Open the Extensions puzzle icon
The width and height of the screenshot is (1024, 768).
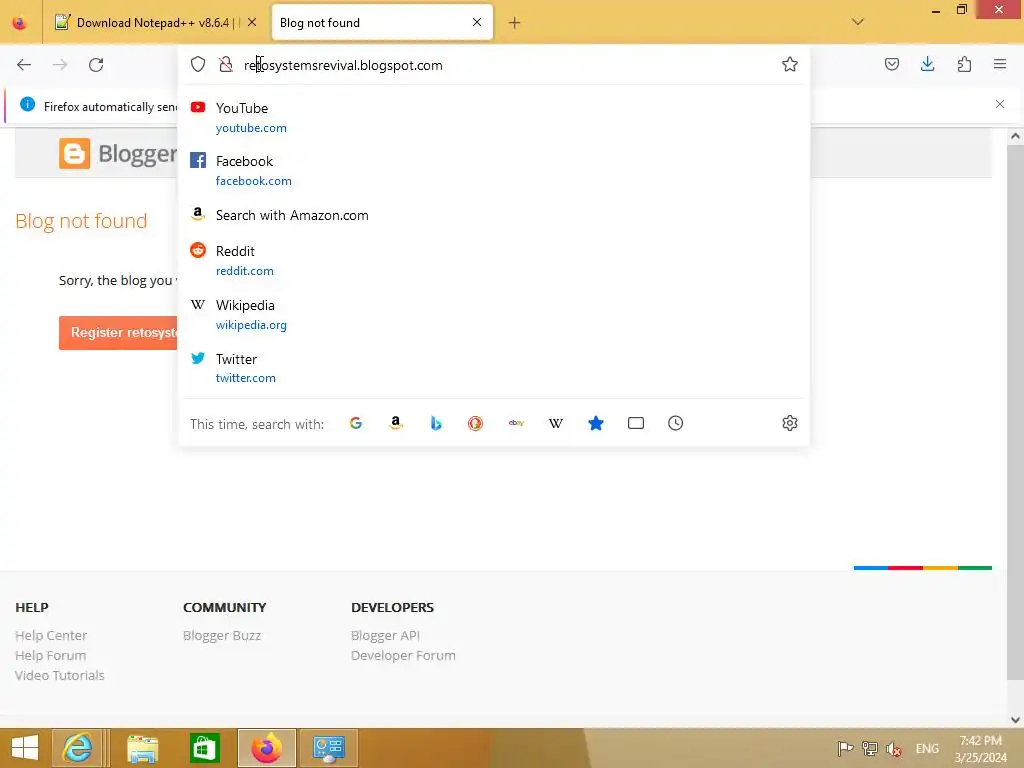click(964, 64)
